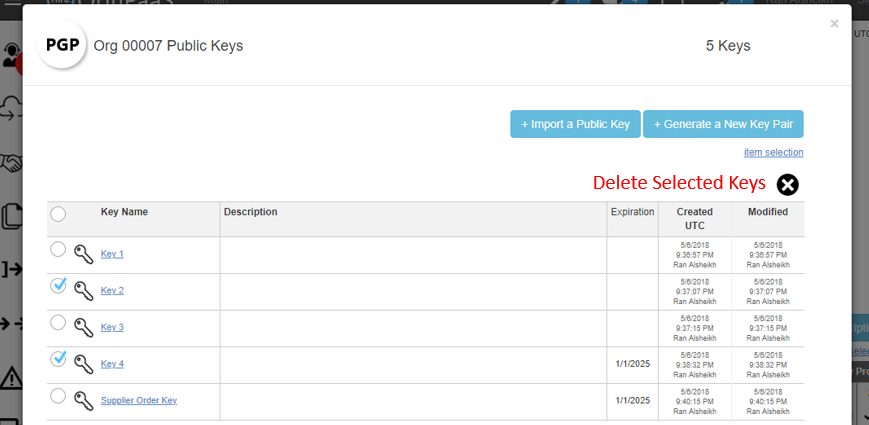Click the key icon beside Key 4
Screen dimensions: 869x425
click(83, 364)
